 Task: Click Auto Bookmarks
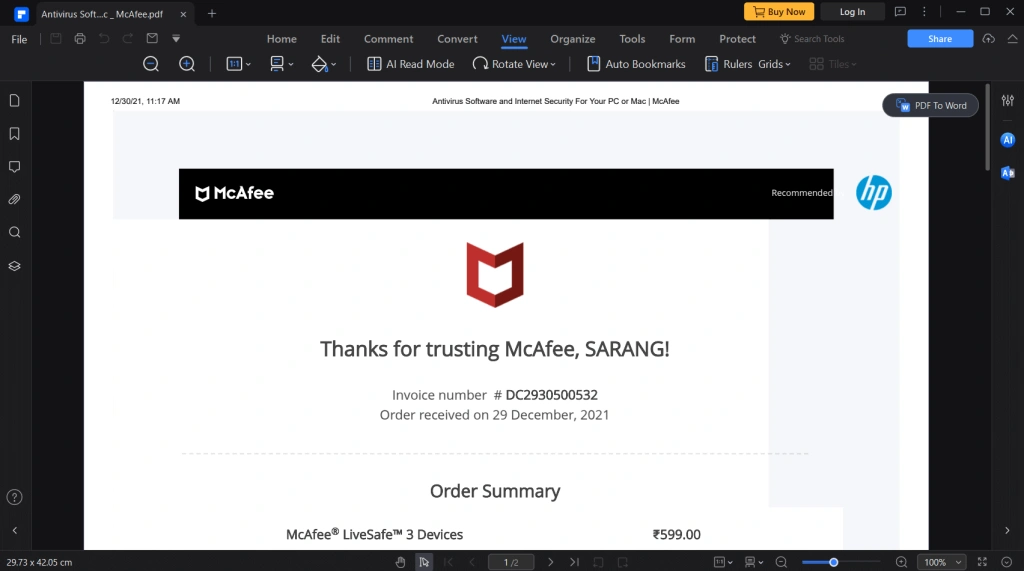click(x=636, y=63)
